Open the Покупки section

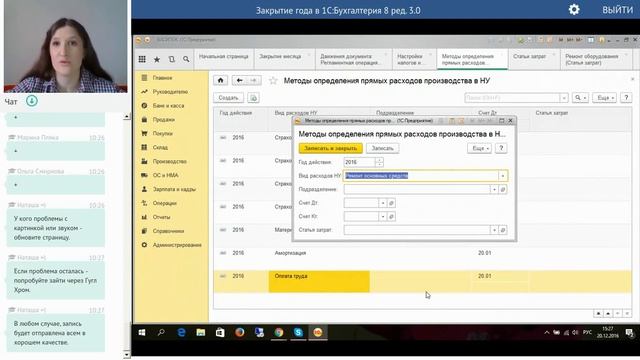coord(162,133)
